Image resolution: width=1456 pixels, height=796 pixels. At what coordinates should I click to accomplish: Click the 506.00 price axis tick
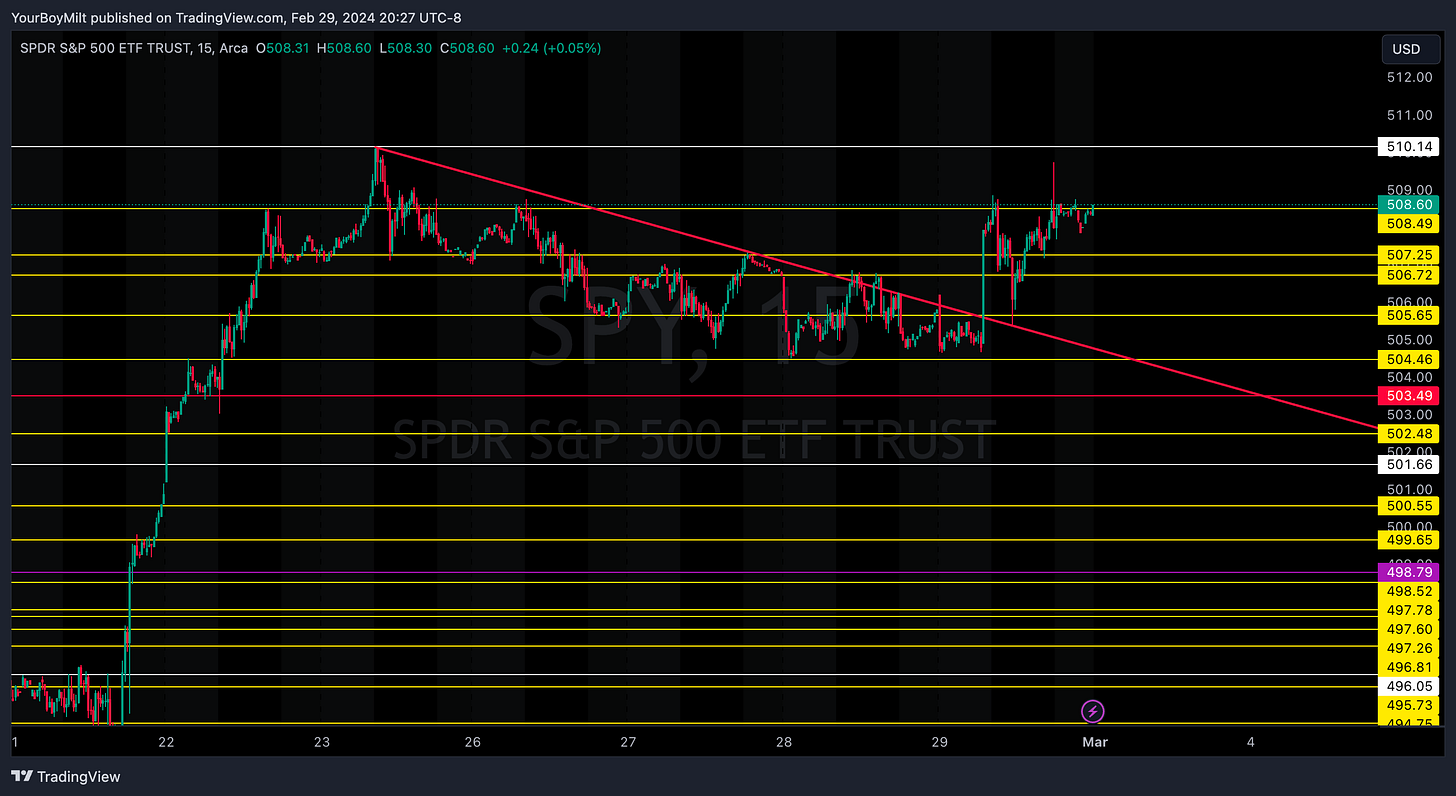[x=1409, y=301]
